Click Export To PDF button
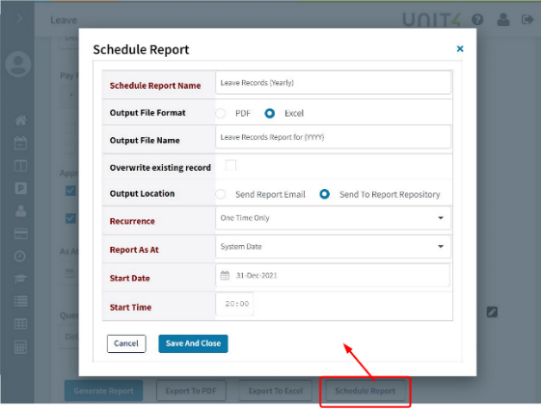 (x=191, y=391)
